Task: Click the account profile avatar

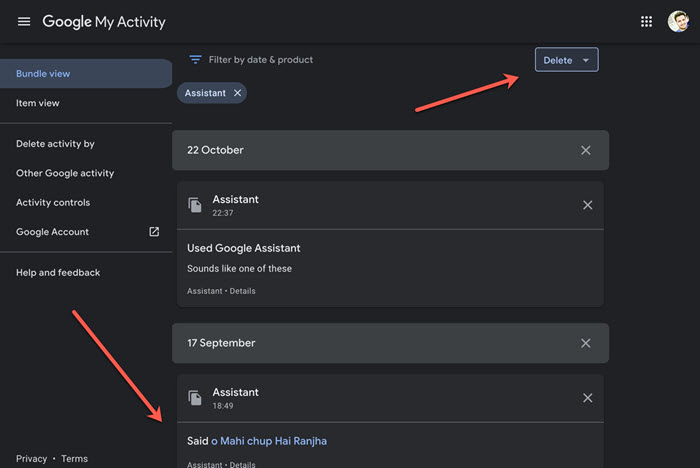Action: point(678,21)
